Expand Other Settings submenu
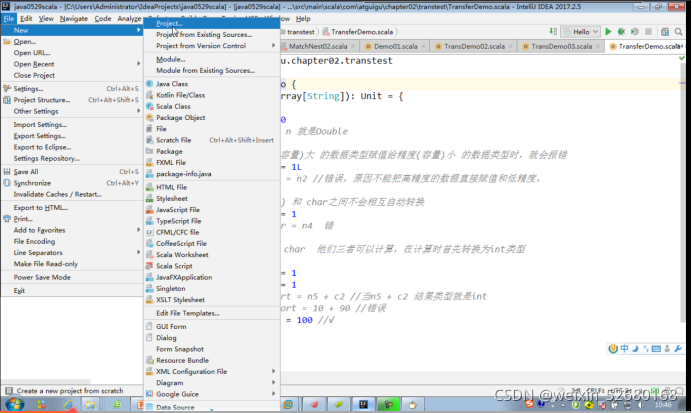The width and height of the screenshot is (692, 413). coord(72,111)
